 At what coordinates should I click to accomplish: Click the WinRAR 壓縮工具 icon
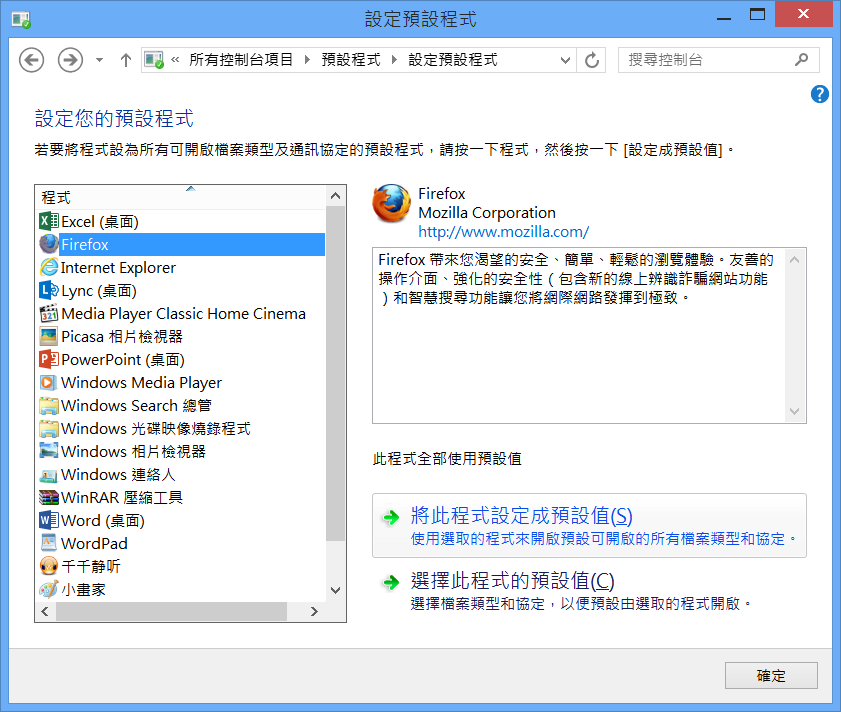point(49,497)
